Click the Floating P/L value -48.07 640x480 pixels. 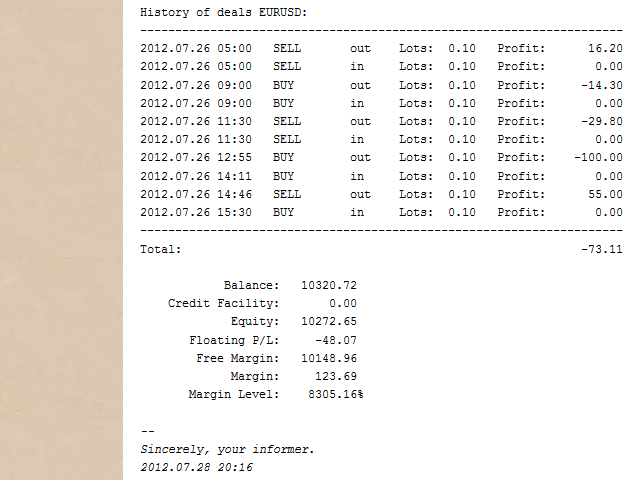coord(335,340)
